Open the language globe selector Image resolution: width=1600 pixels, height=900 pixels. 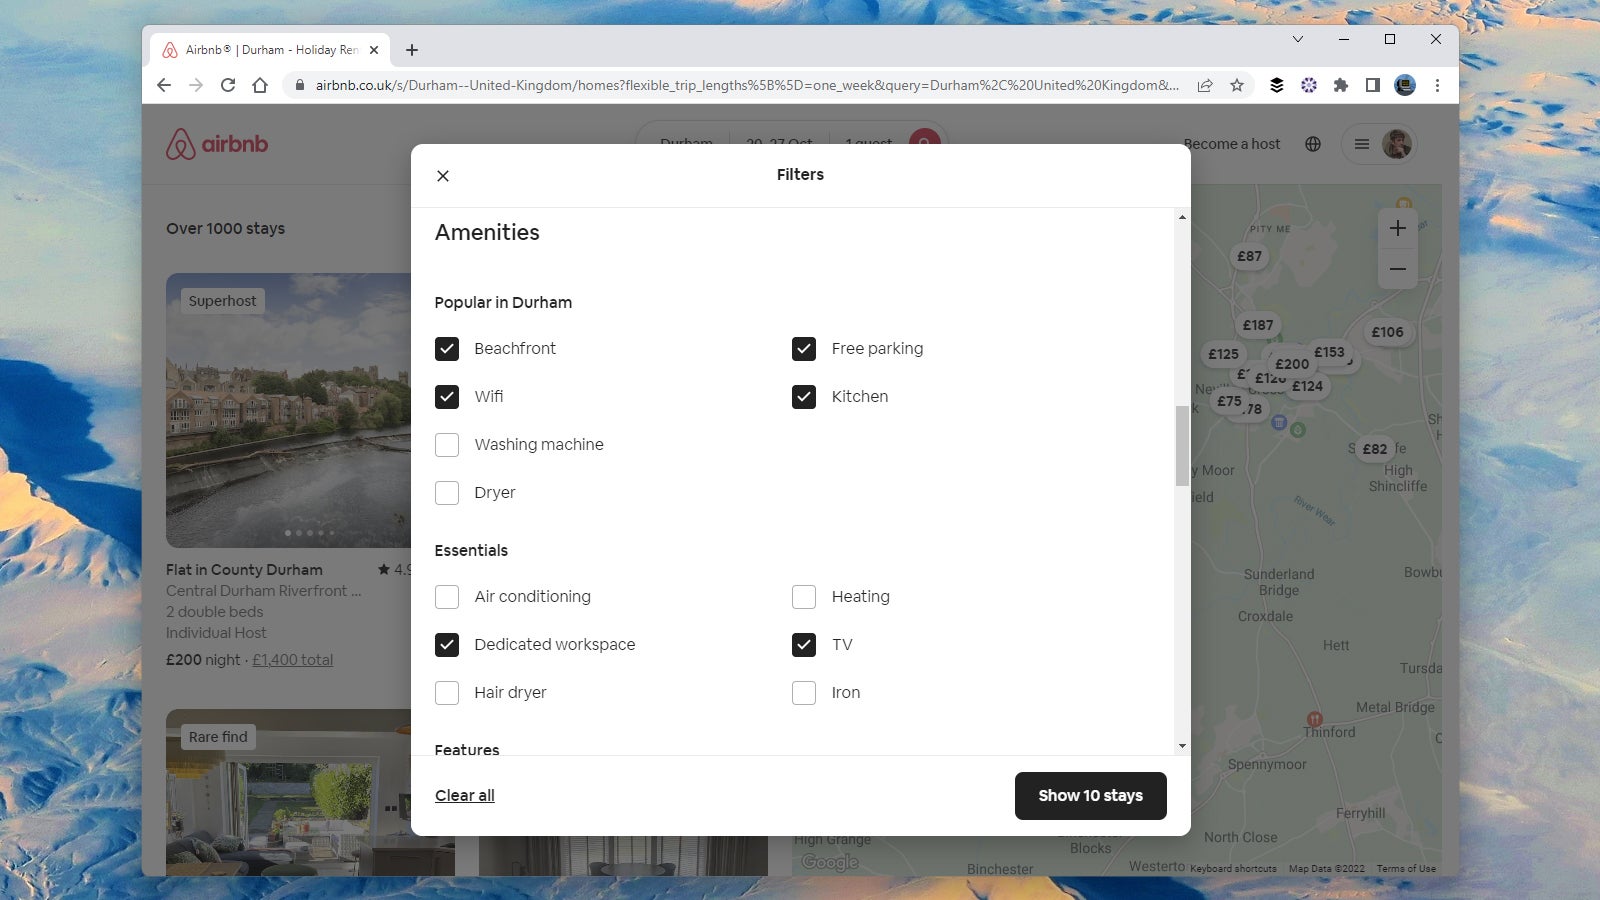click(x=1313, y=143)
